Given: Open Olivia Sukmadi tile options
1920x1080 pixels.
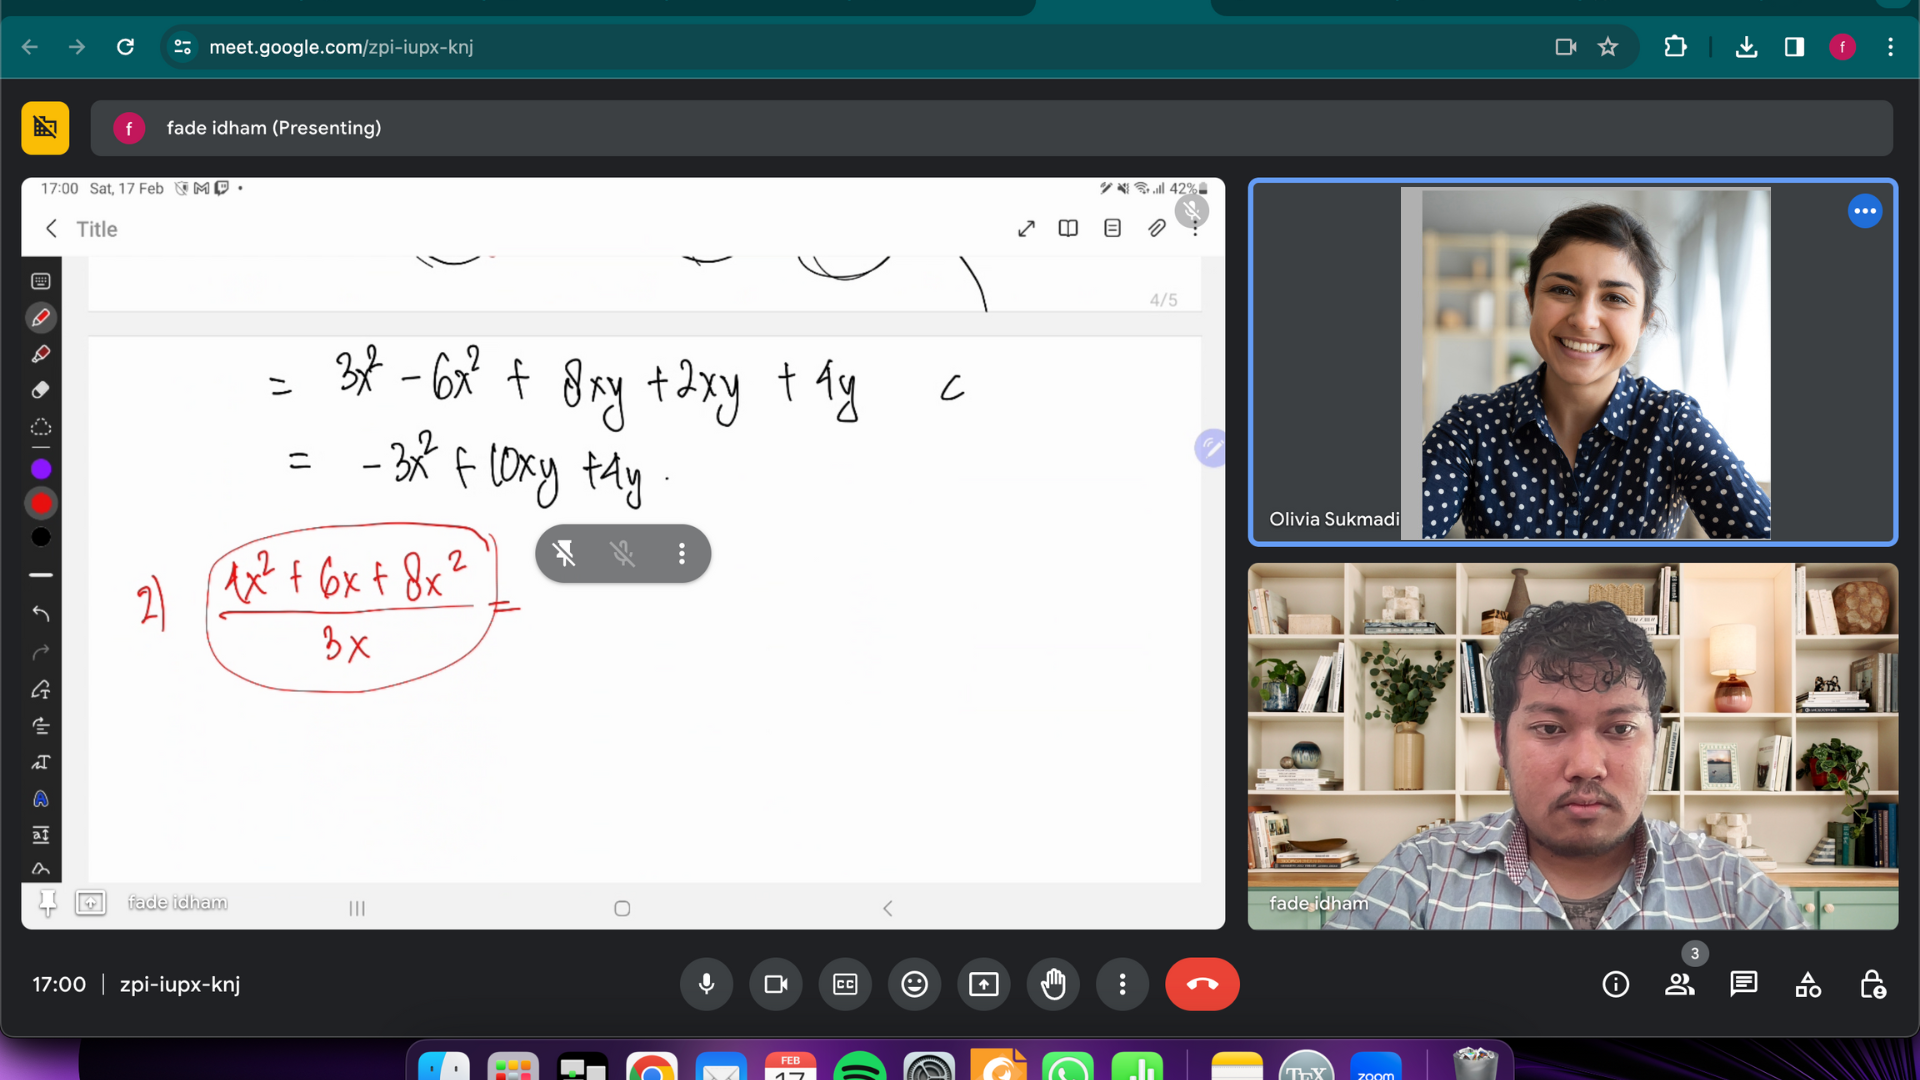Looking at the screenshot, I should click(1864, 211).
